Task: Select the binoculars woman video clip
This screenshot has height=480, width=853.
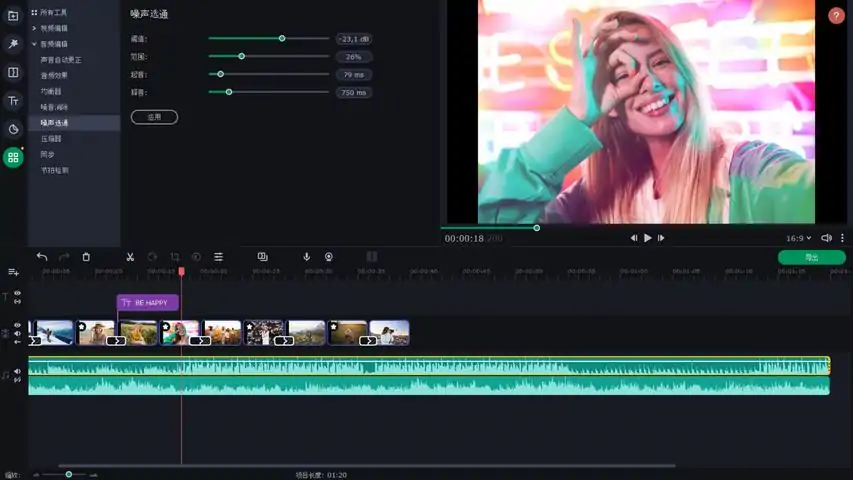Action: click(390, 333)
